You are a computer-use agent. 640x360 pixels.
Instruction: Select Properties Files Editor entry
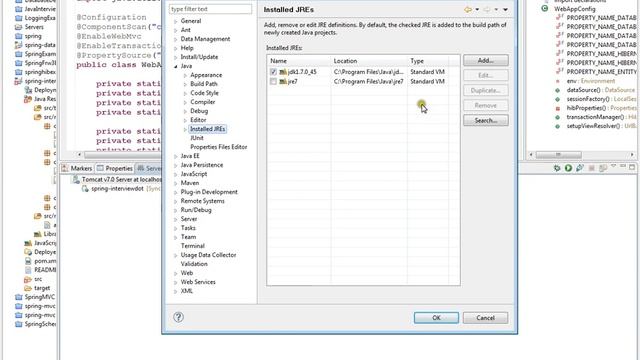(218, 147)
